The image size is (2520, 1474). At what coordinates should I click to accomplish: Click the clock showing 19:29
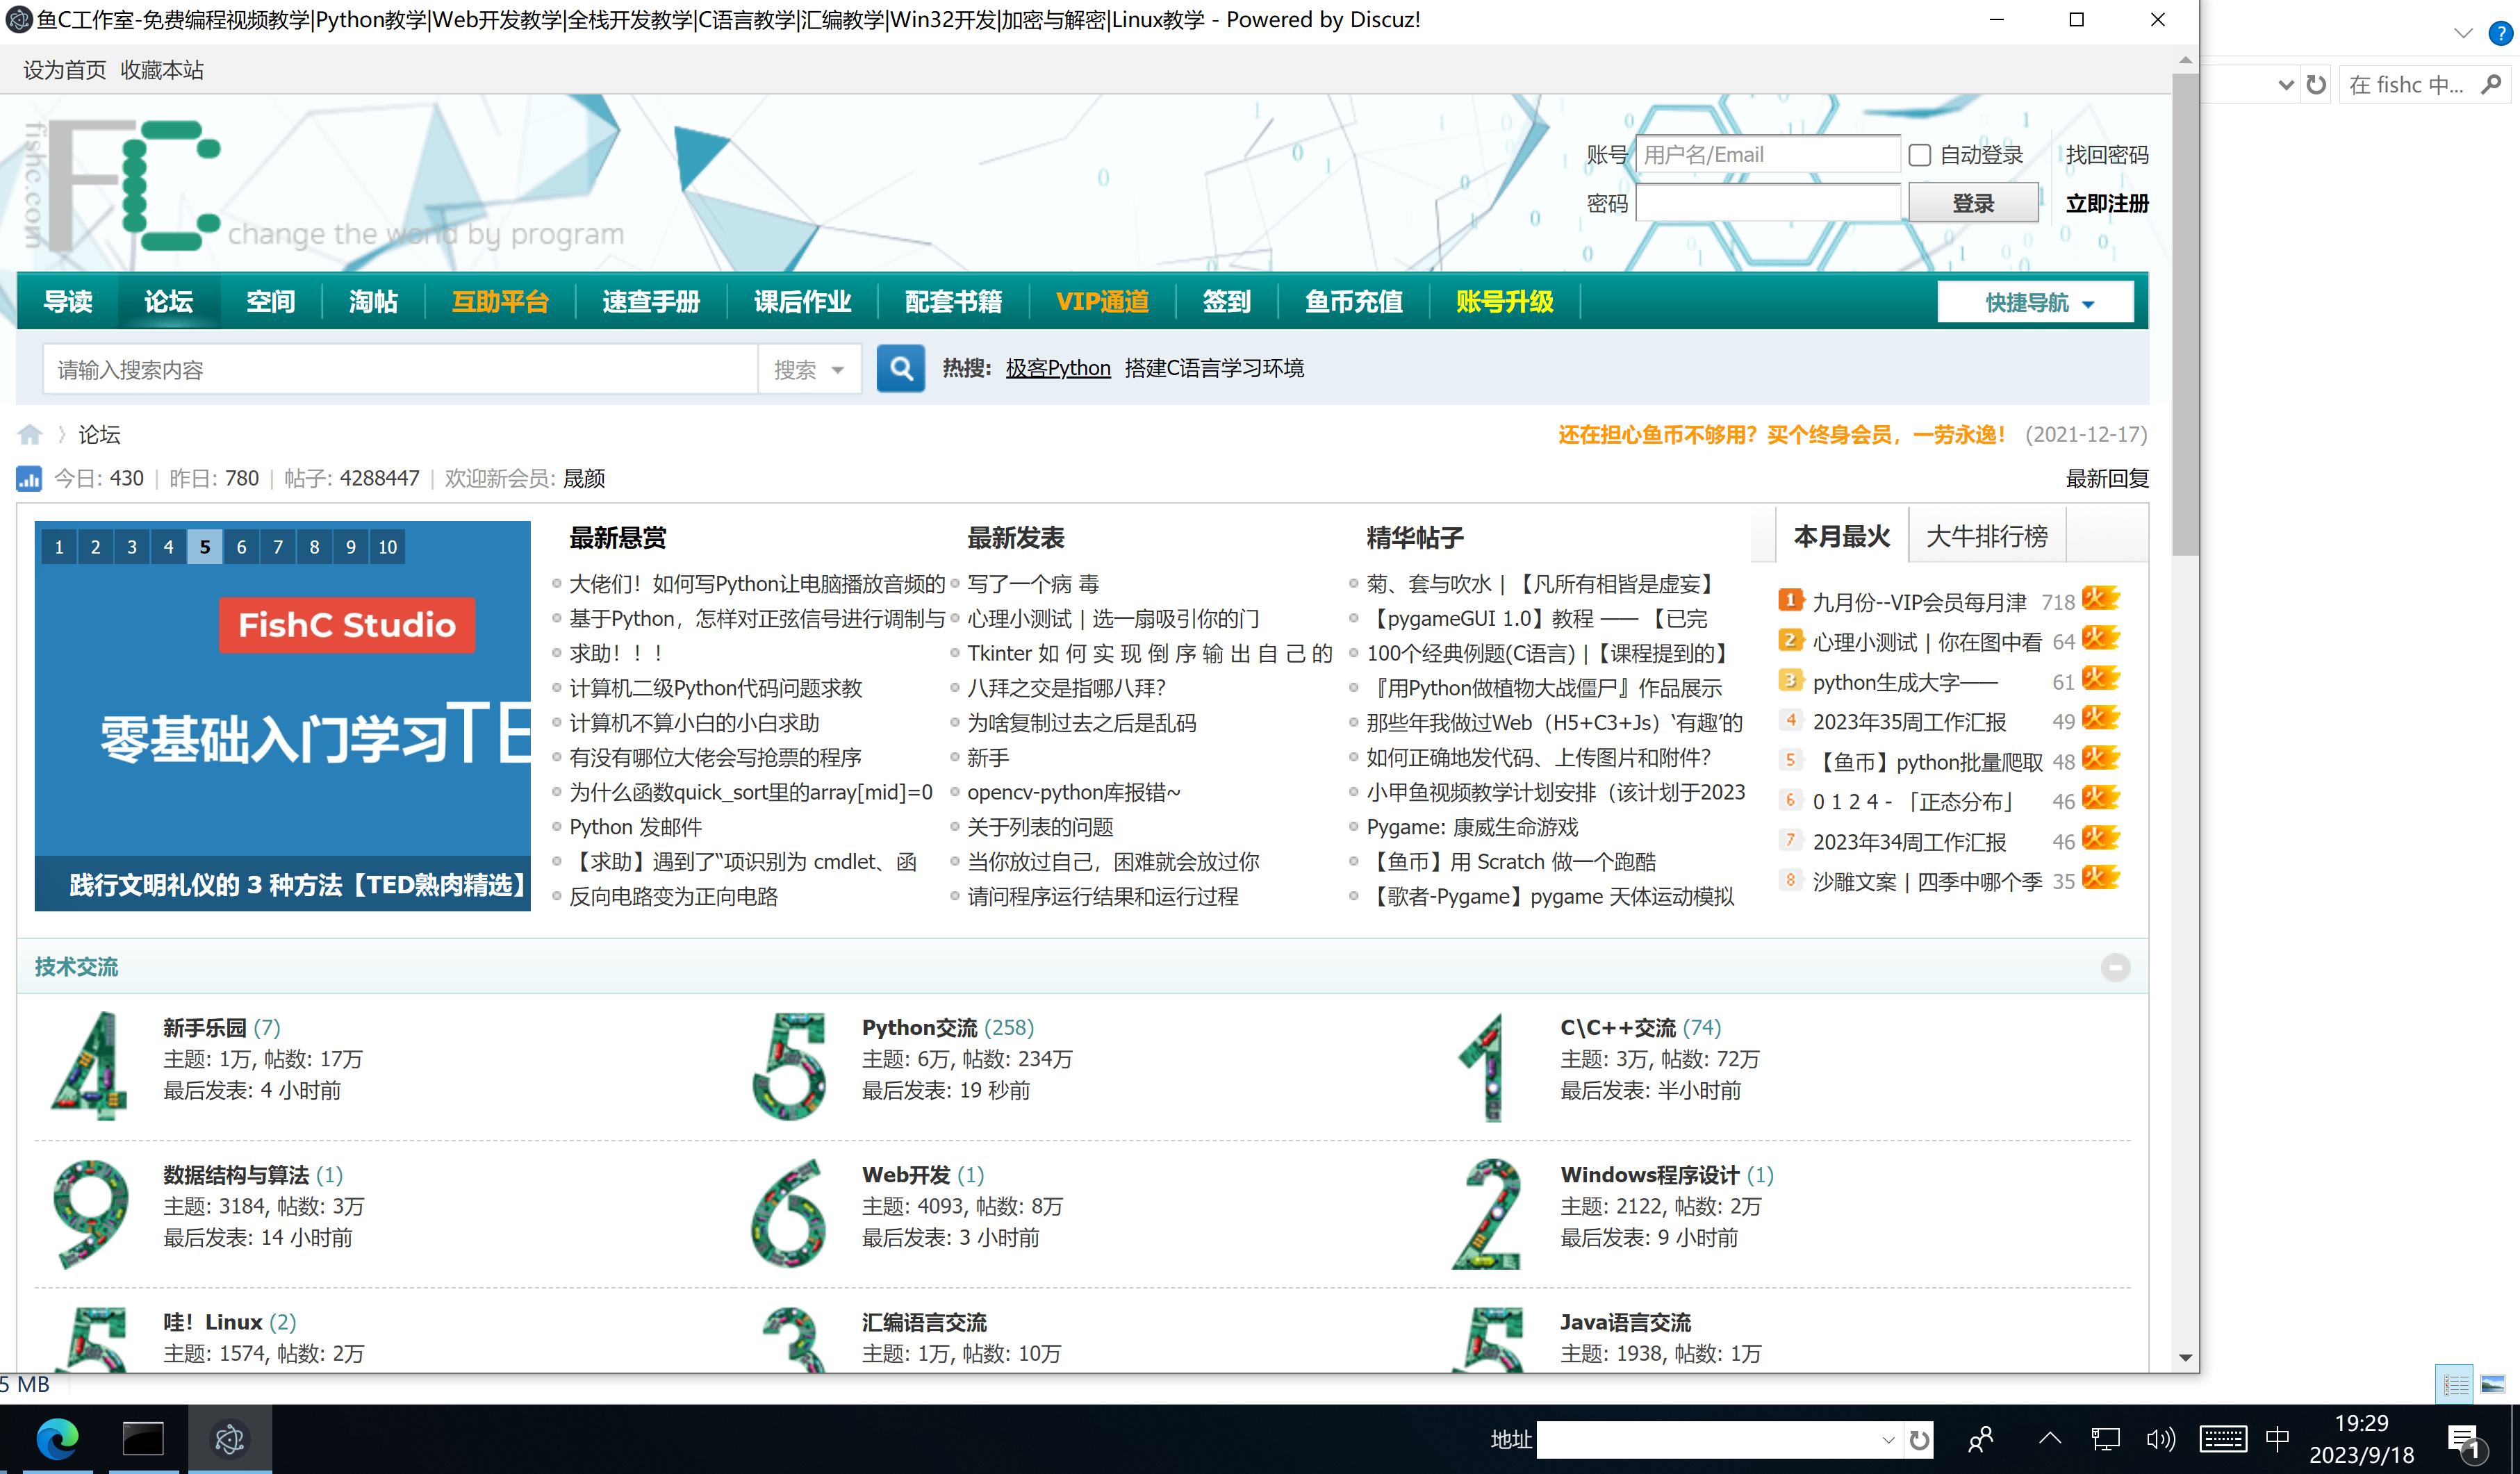[x=2362, y=1423]
